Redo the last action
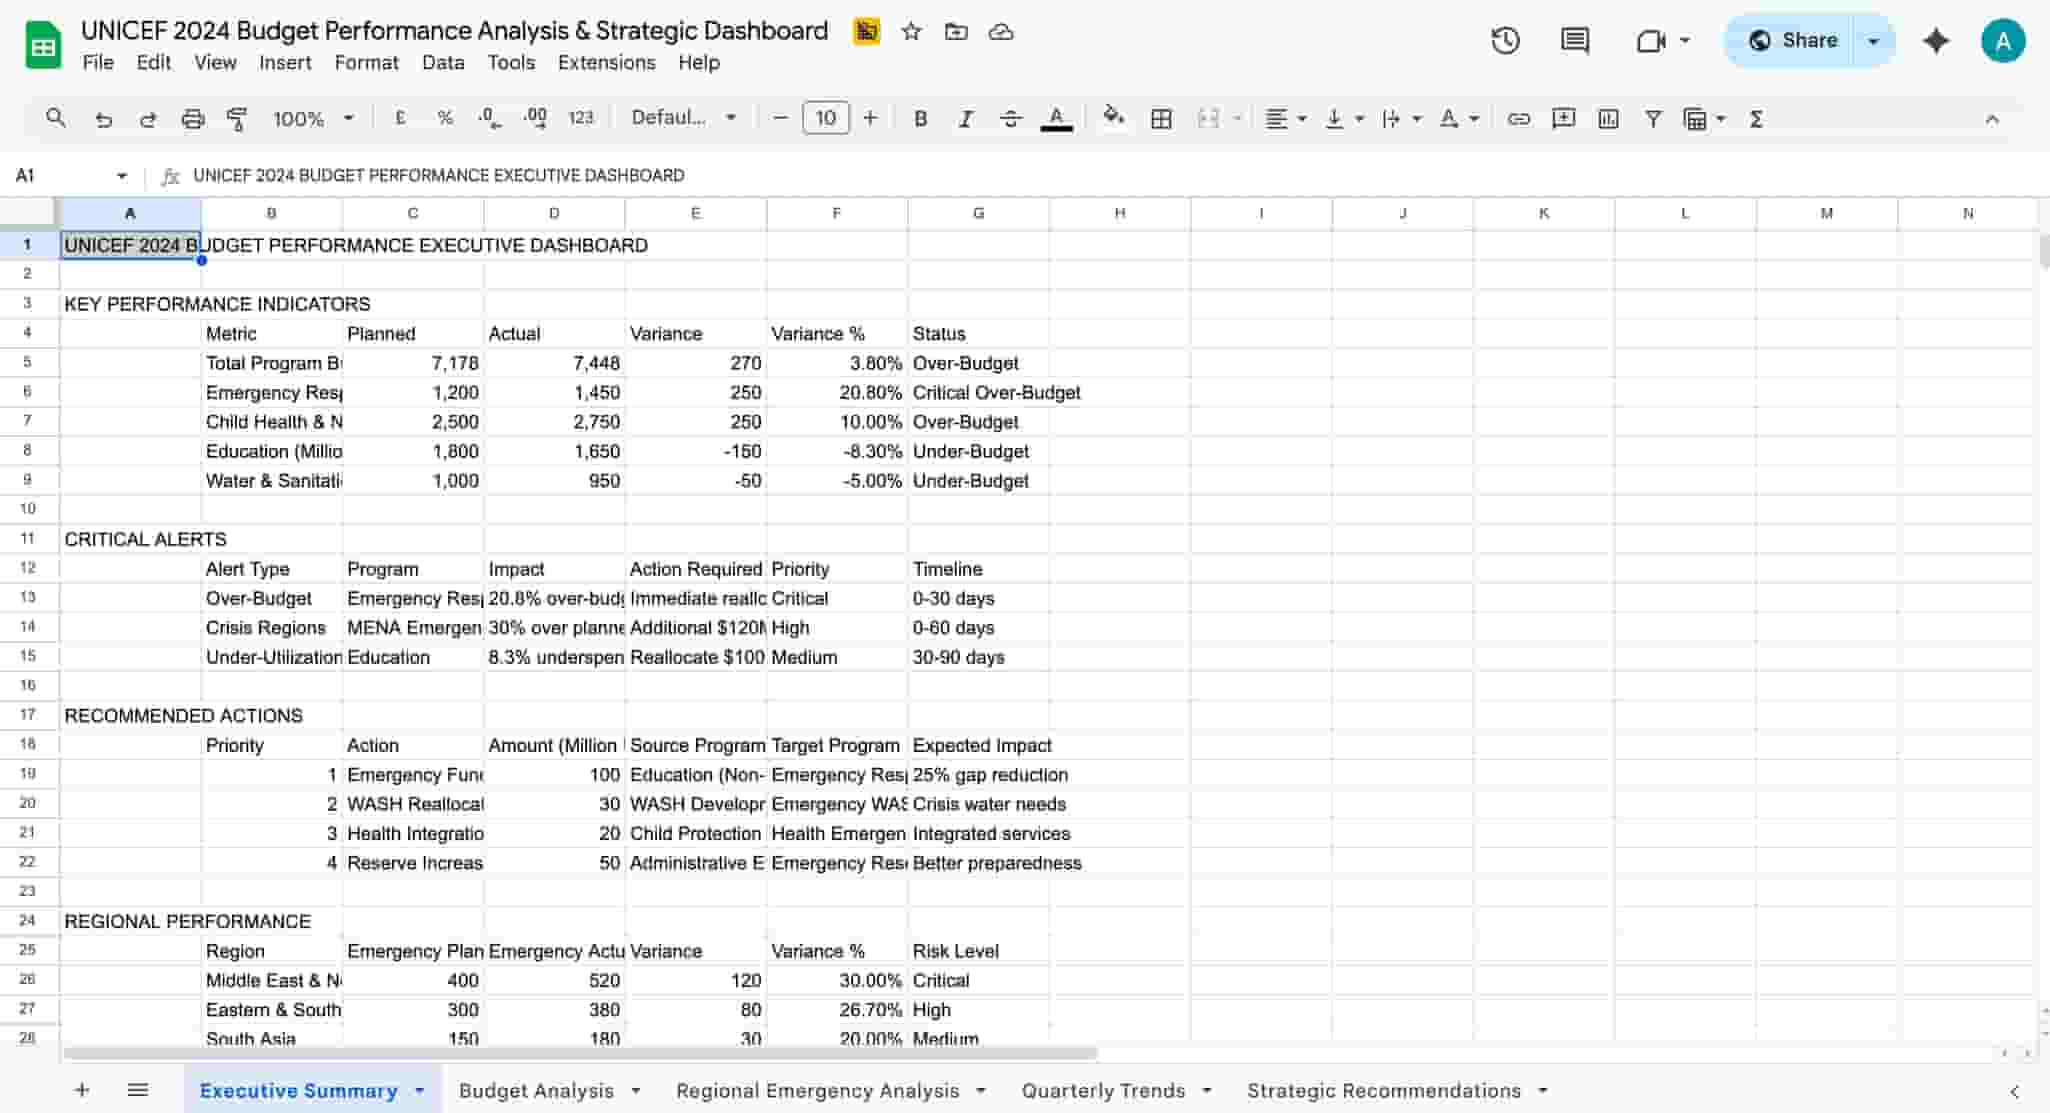 click(148, 119)
